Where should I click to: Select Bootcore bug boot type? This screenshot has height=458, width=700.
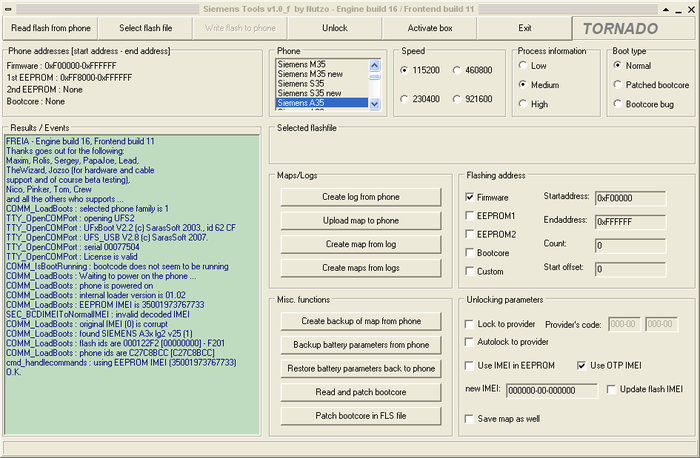tap(617, 104)
